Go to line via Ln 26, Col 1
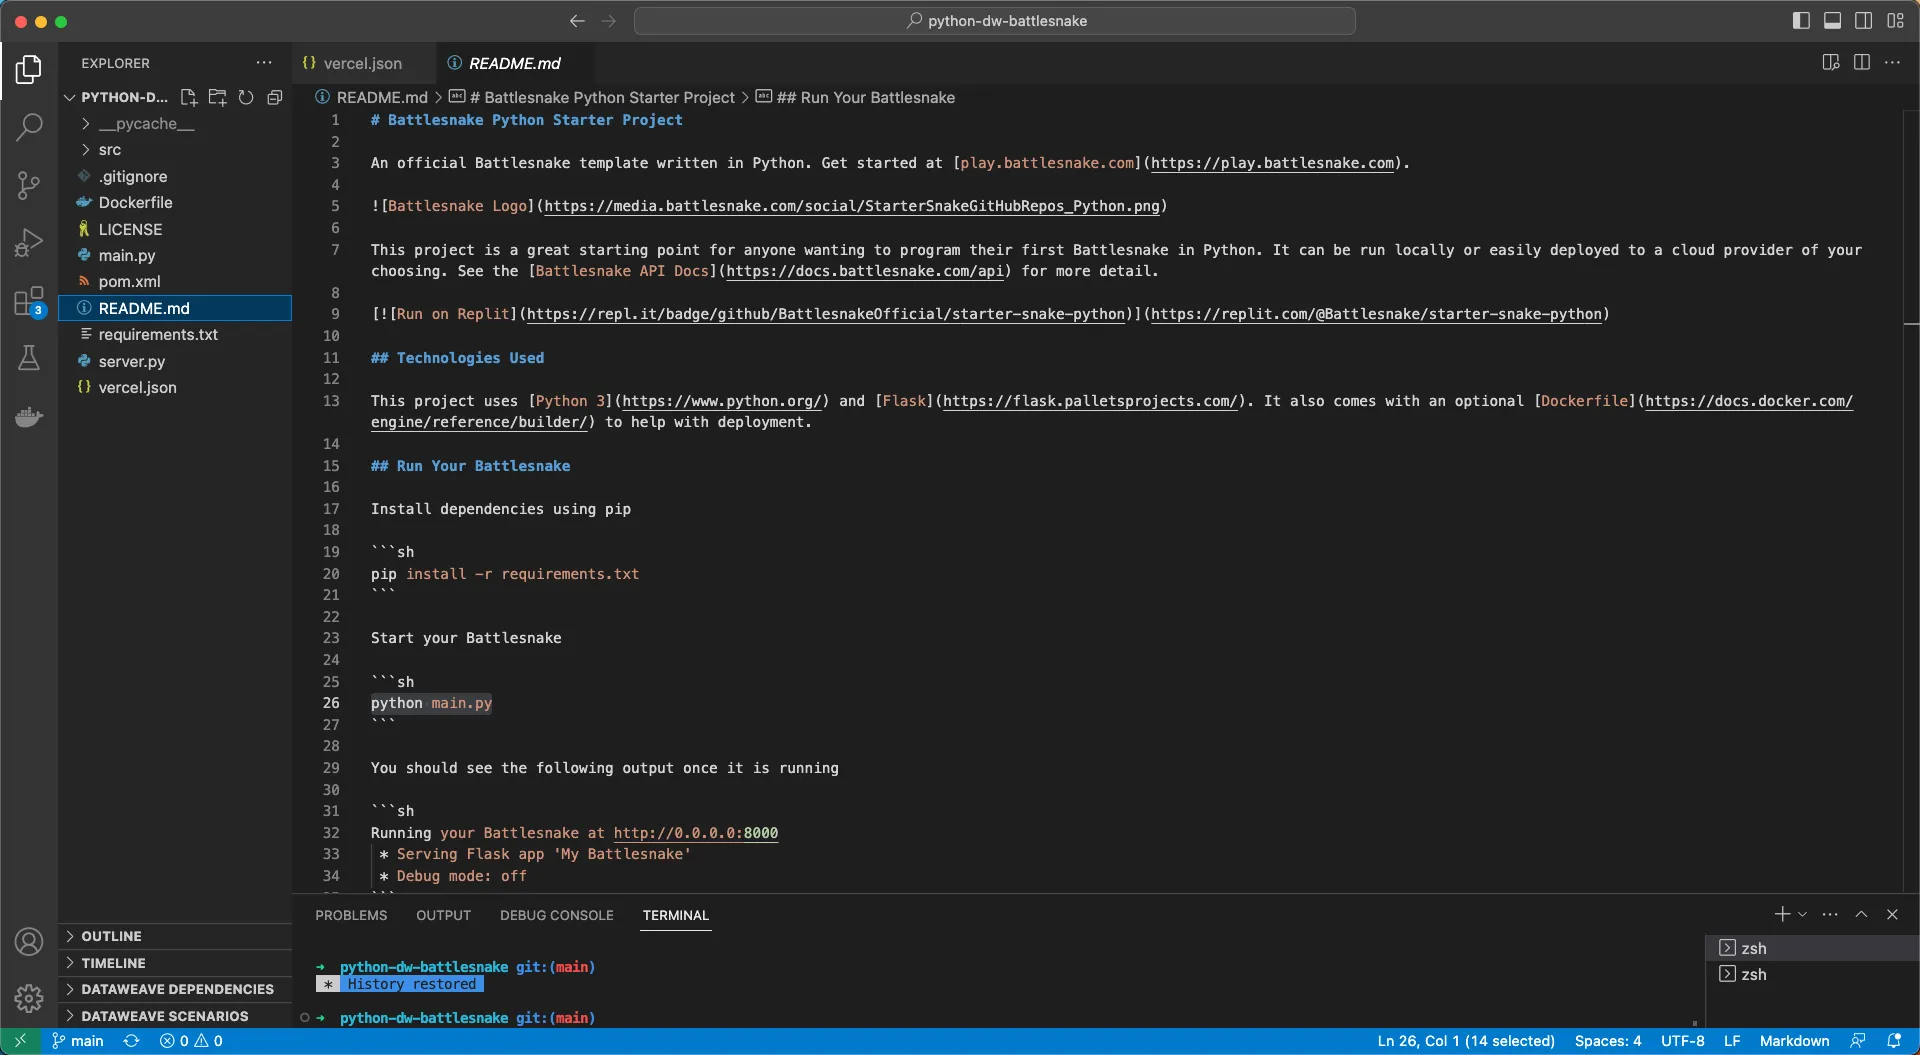This screenshot has width=1920, height=1055. coord(1466,1041)
